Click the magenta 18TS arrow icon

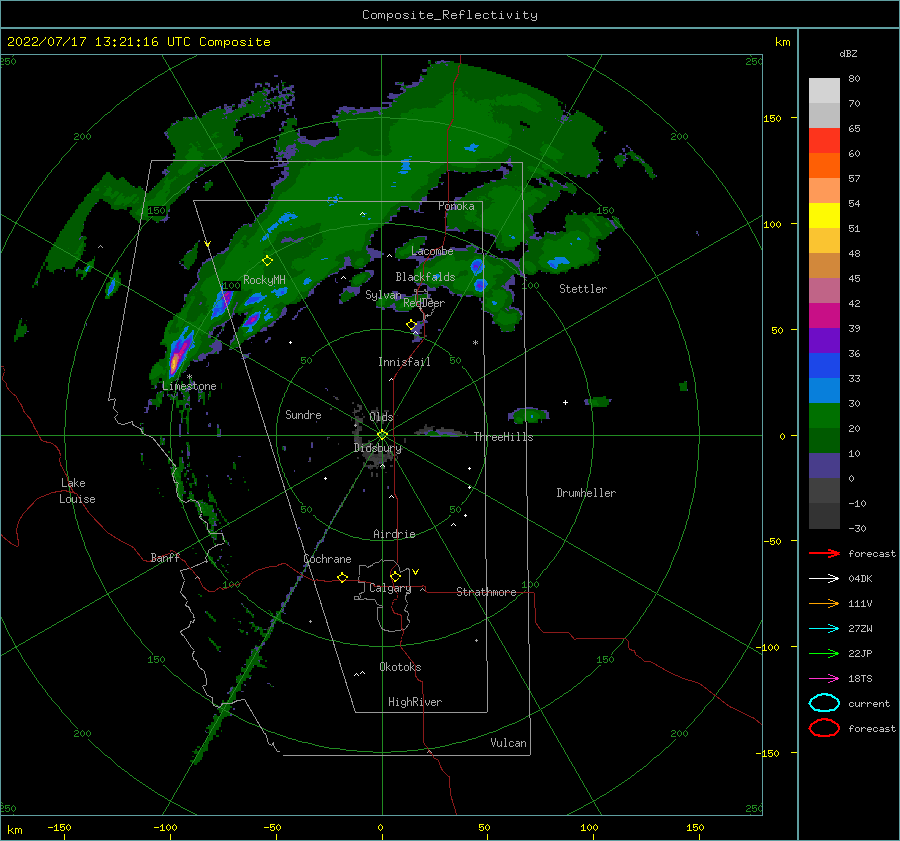[824, 679]
